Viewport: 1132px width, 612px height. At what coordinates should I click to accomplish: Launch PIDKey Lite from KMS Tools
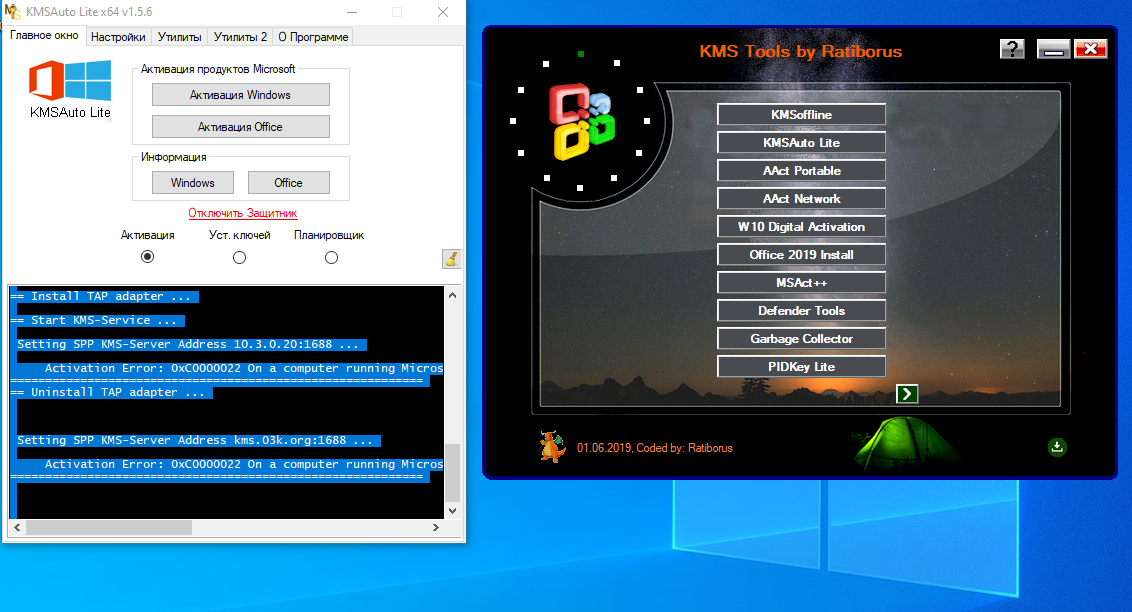click(x=801, y=367)
